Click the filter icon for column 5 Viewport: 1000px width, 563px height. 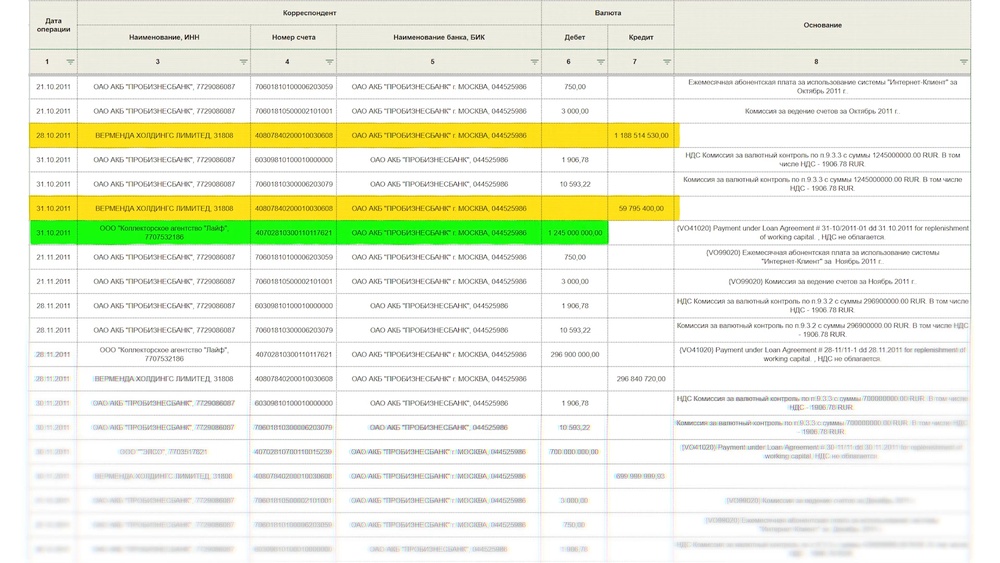[534, 62]
